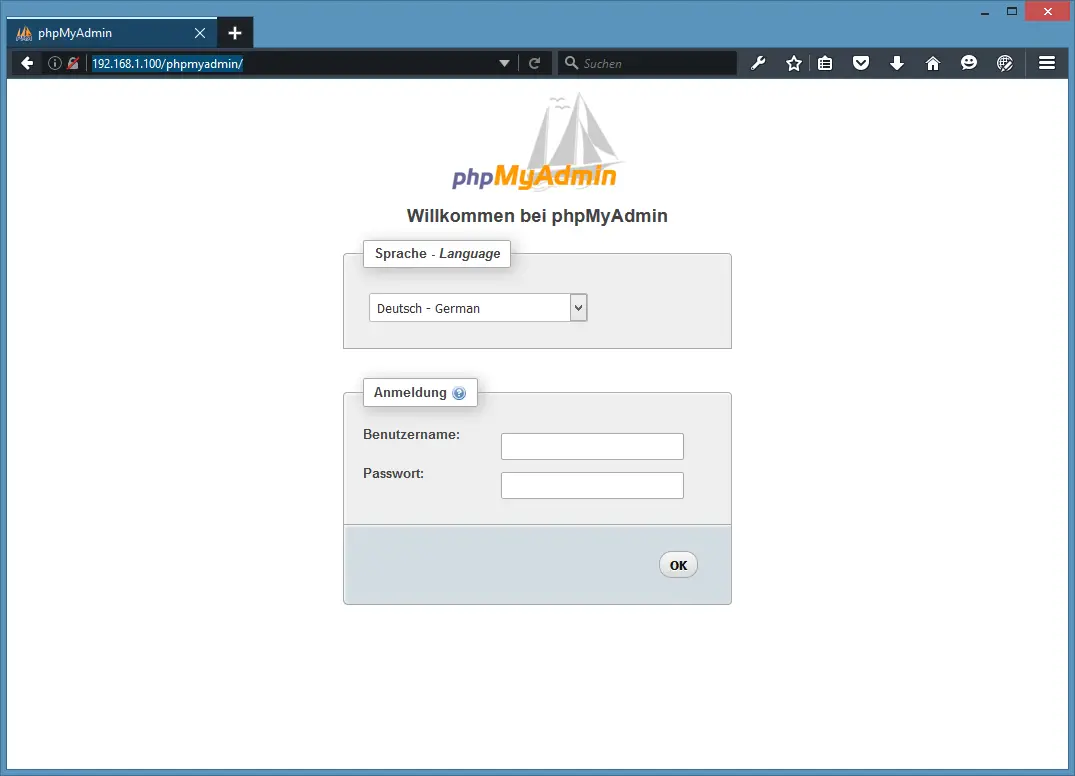Image resolution: width=1075 pixels, height=776 pixels.
Task: Maximize the browser window
Action: (x=1011, y=12)
